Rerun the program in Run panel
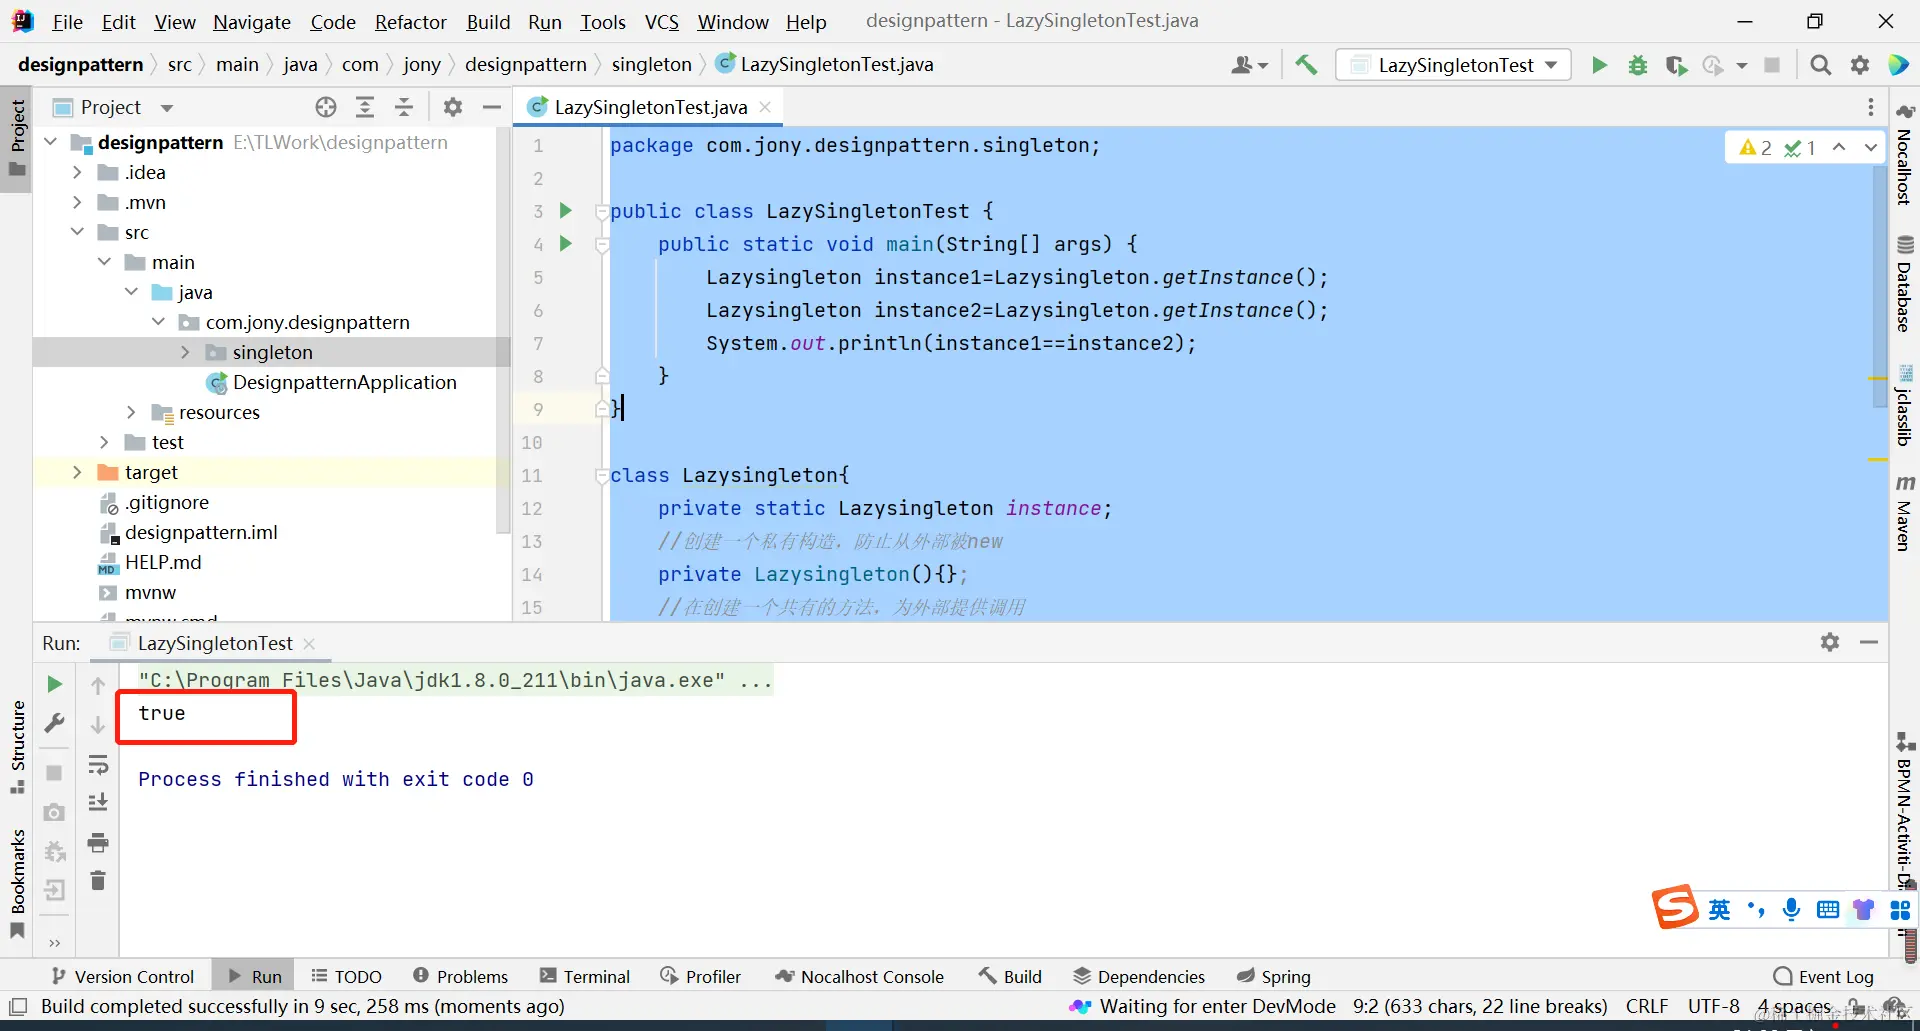 click(55, 684)
